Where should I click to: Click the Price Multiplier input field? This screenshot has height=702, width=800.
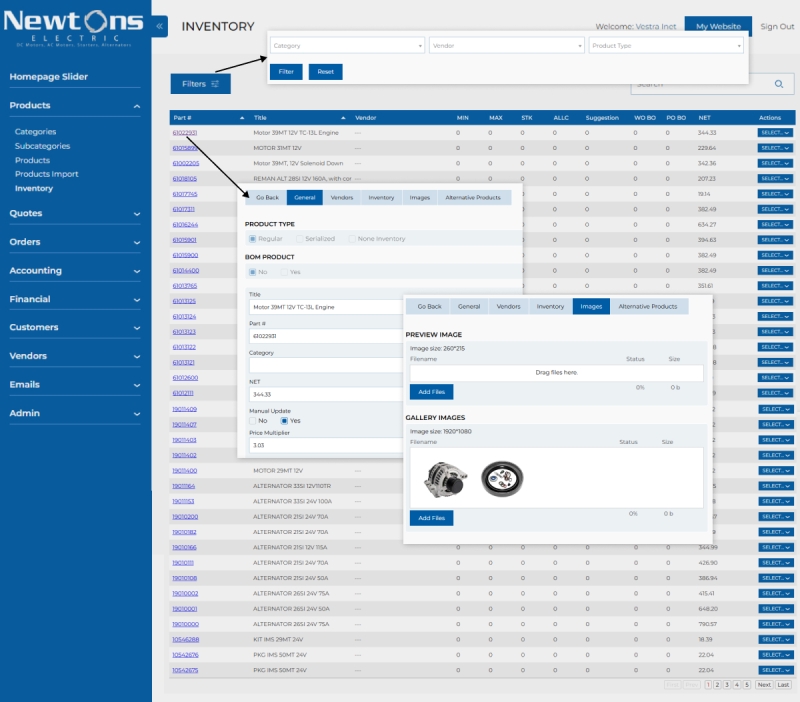click(324, 445)
